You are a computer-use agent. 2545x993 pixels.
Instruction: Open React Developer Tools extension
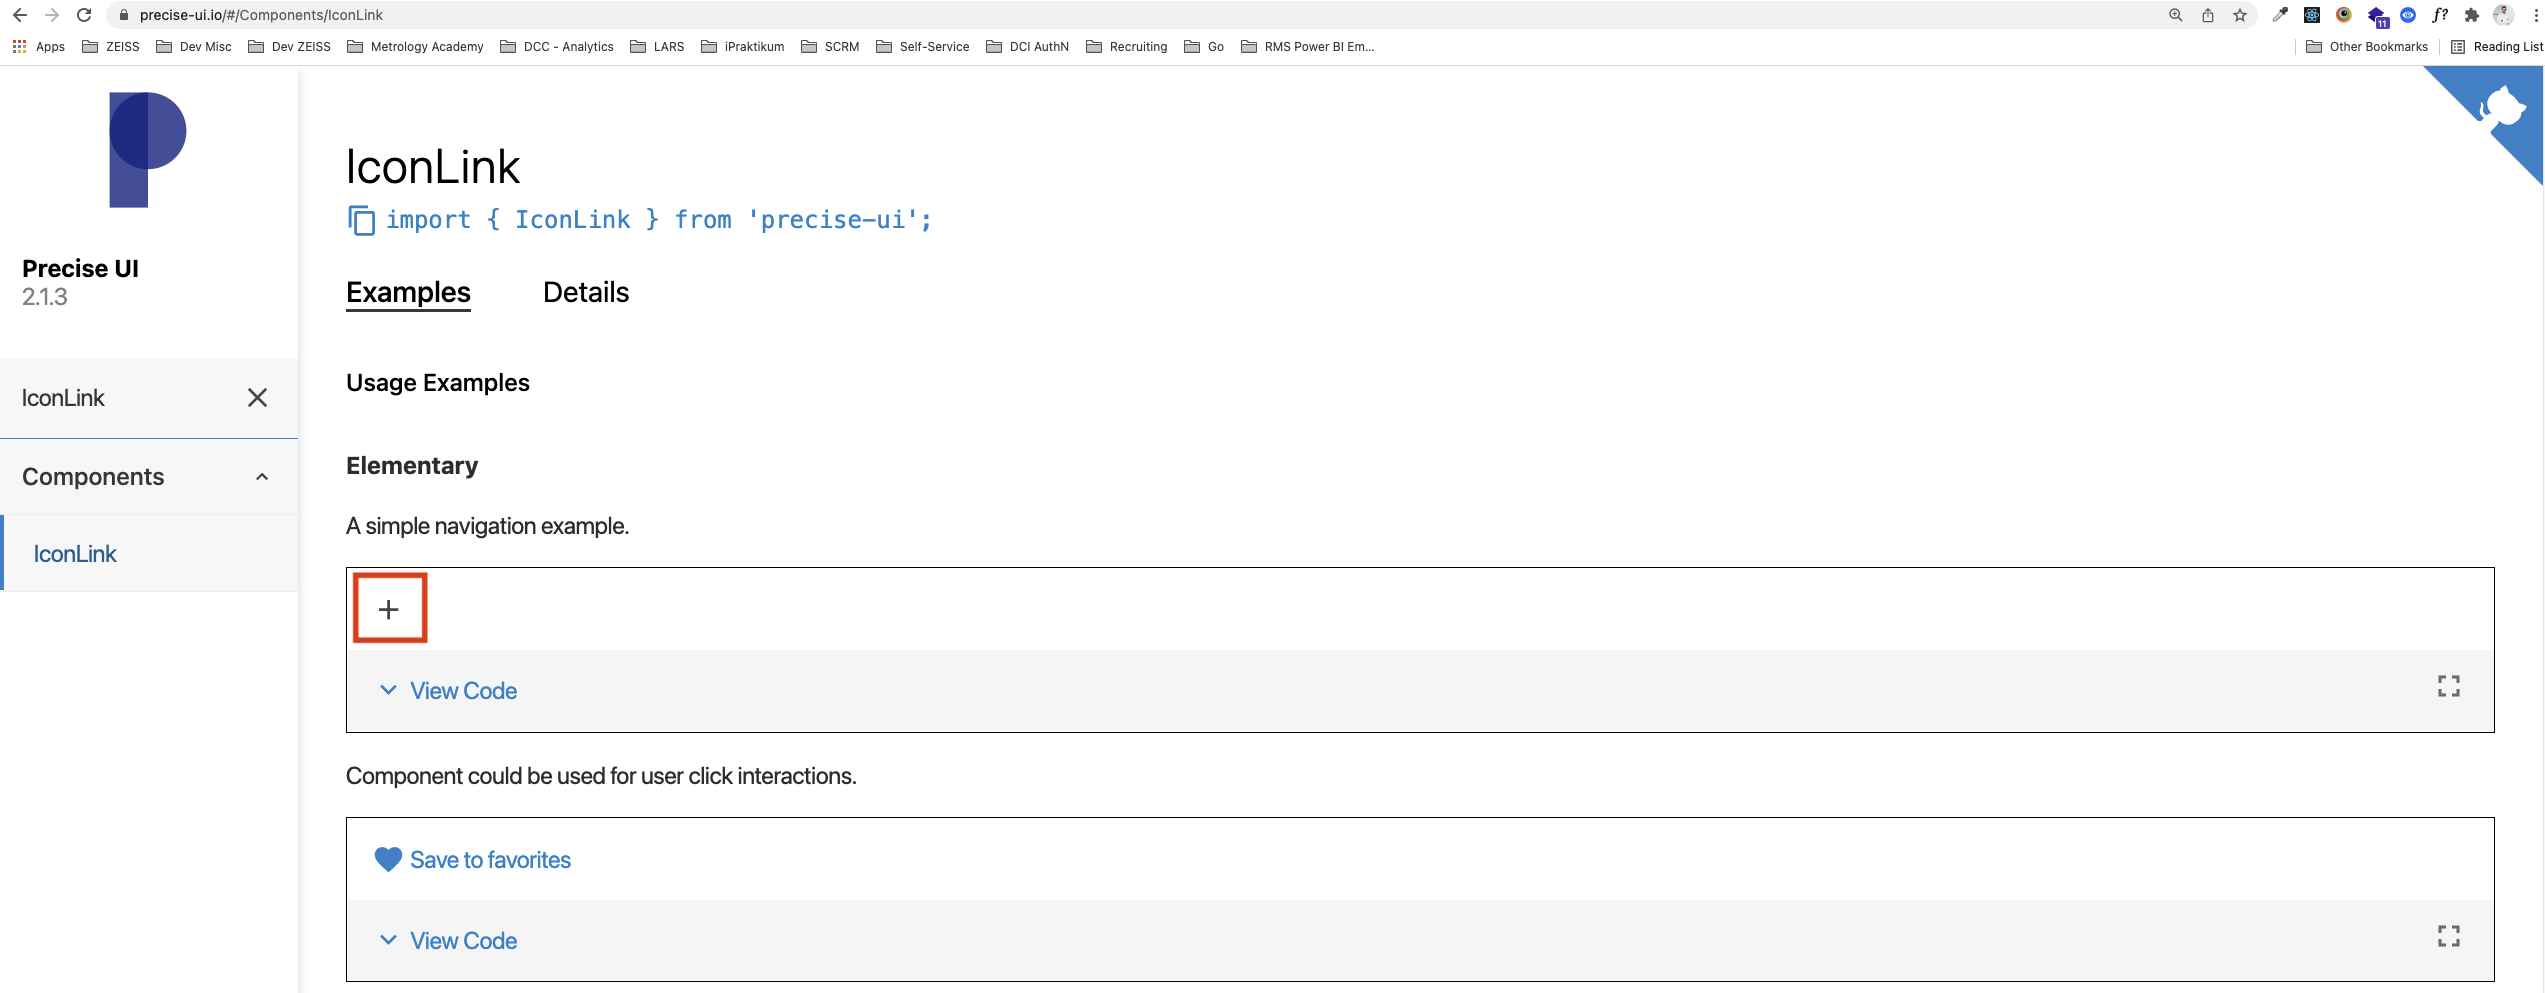pyautogui.click(x=2311, y=15)
